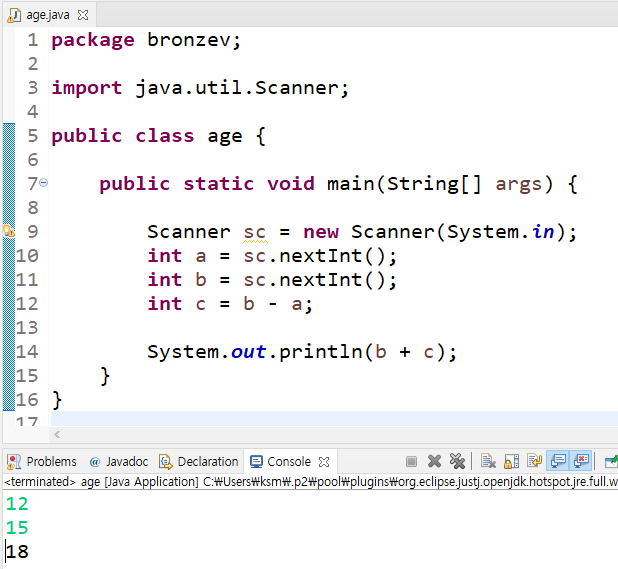
Task: Click the Pin Console icon
Action: pyautogui.click(x=611, y=461)
